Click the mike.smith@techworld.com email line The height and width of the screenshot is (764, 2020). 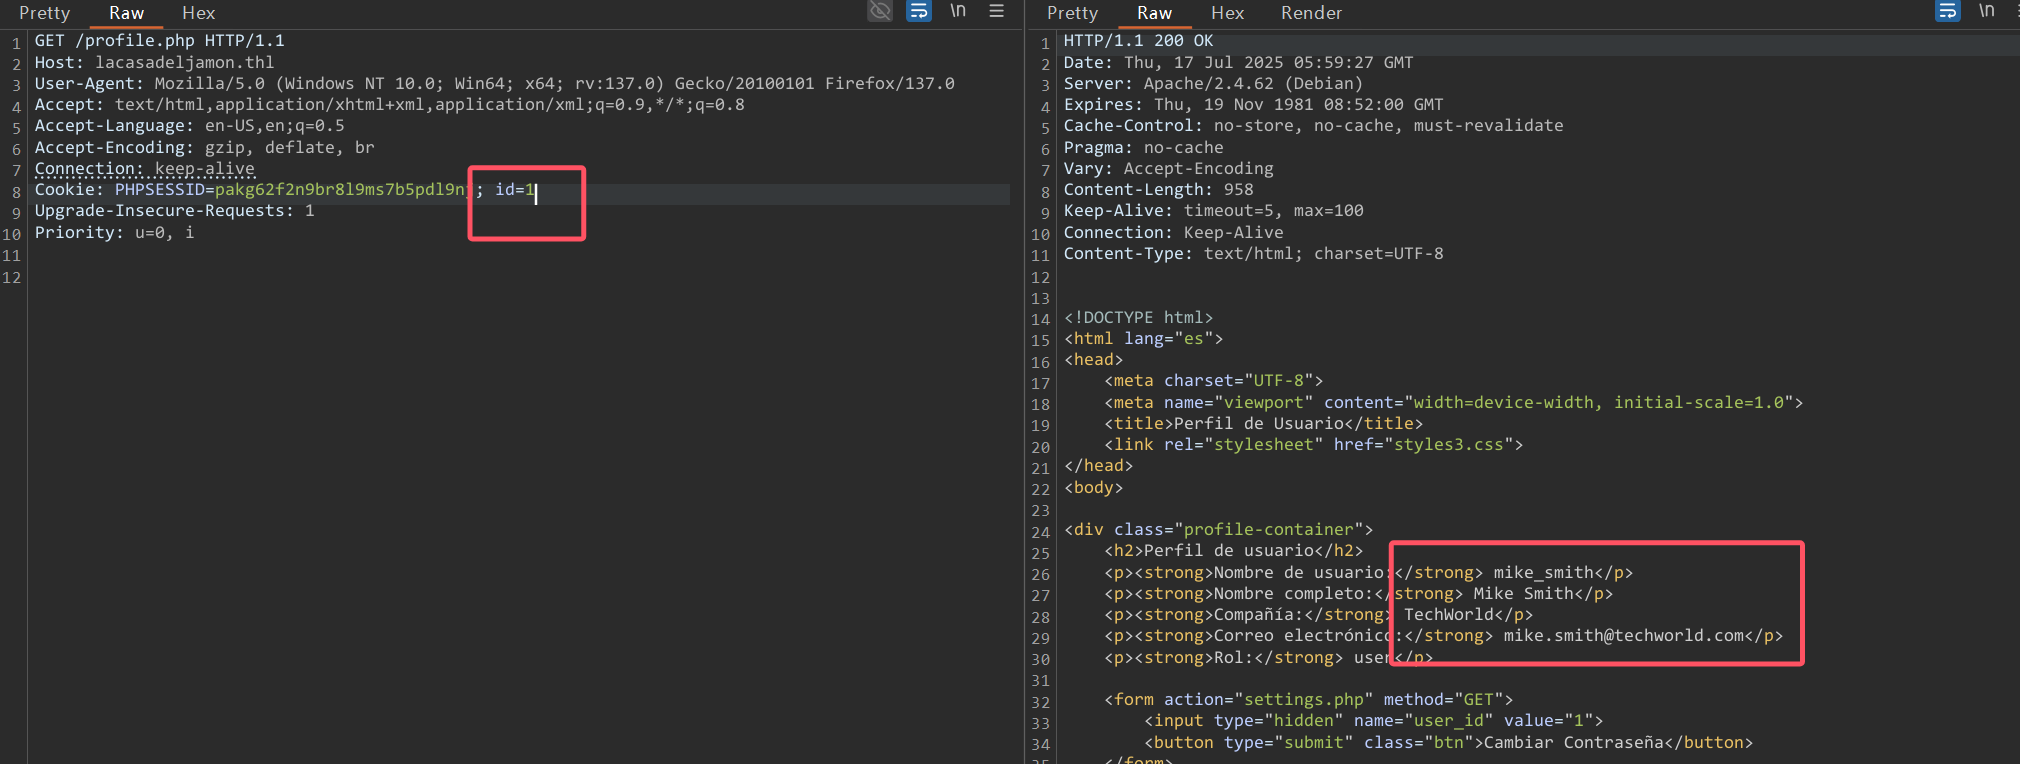click(1444, 636)
